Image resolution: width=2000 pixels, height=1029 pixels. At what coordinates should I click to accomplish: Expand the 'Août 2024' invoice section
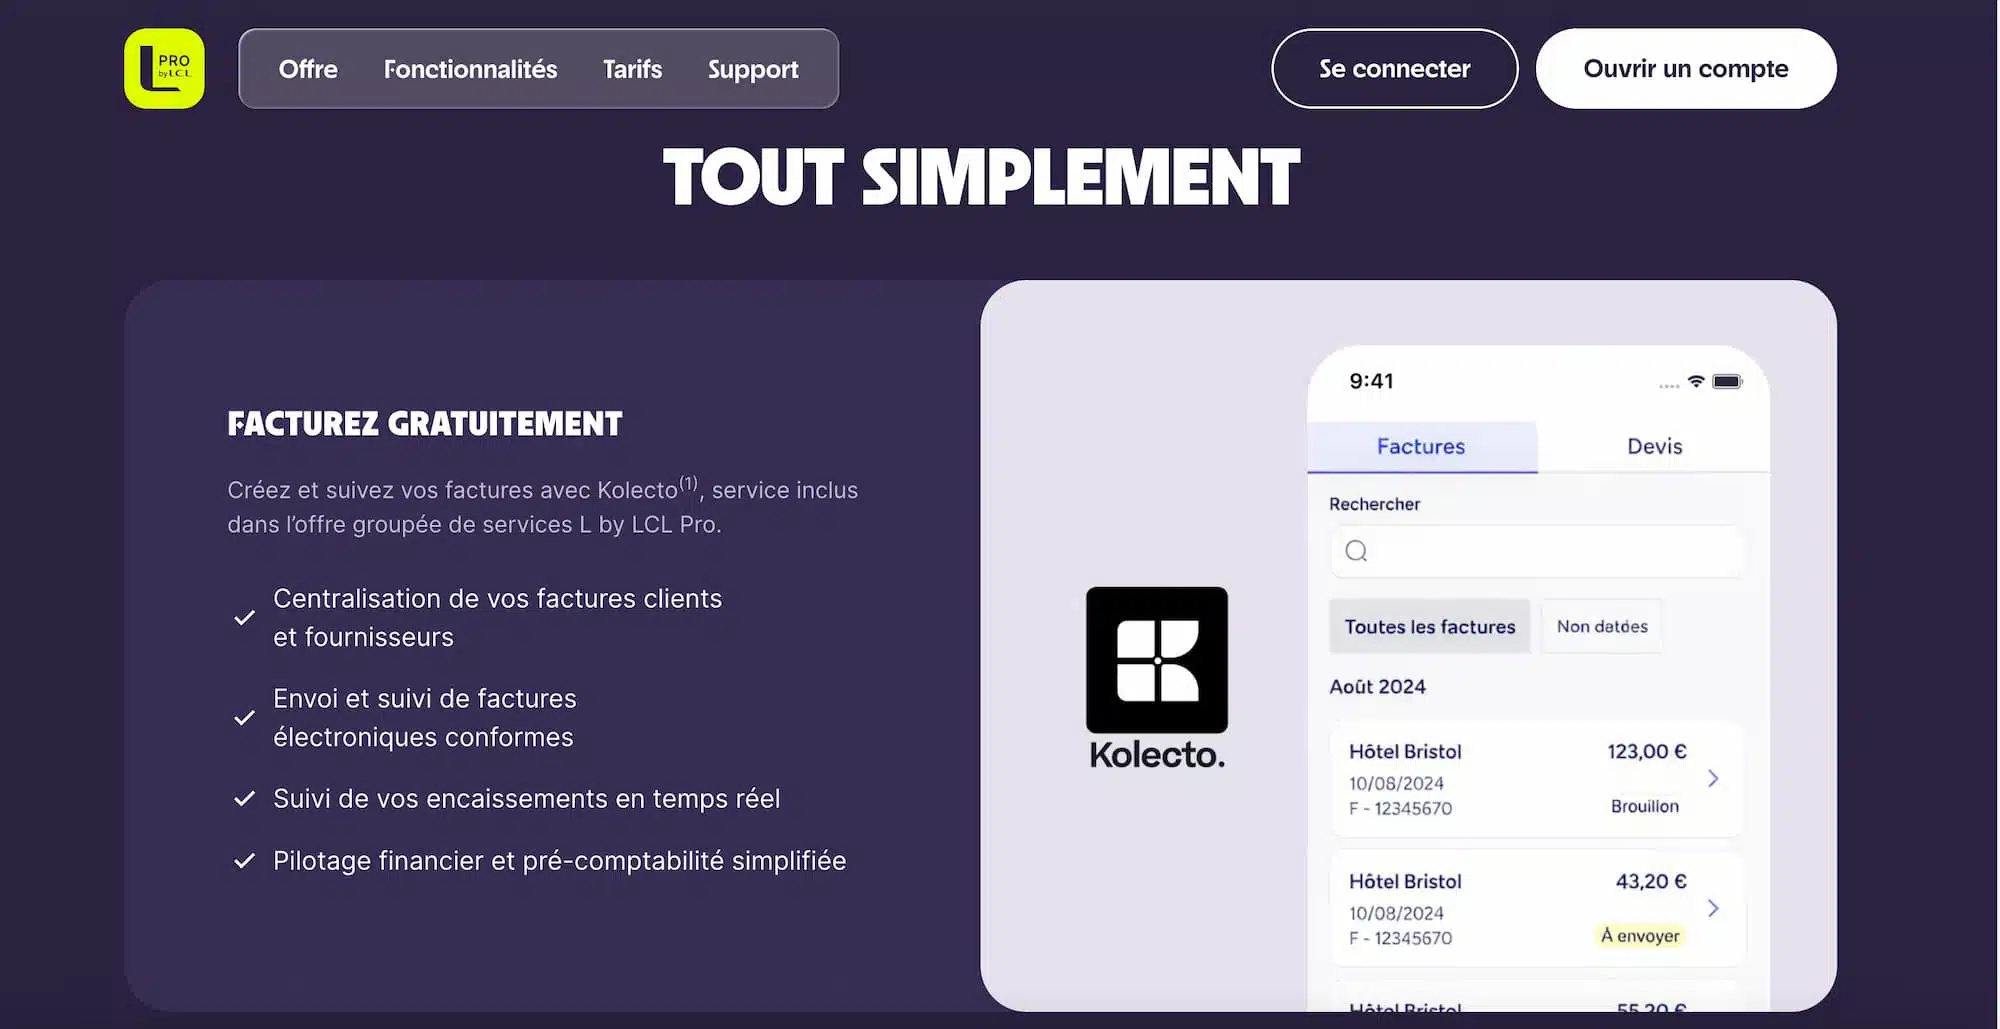[1377, 686]
